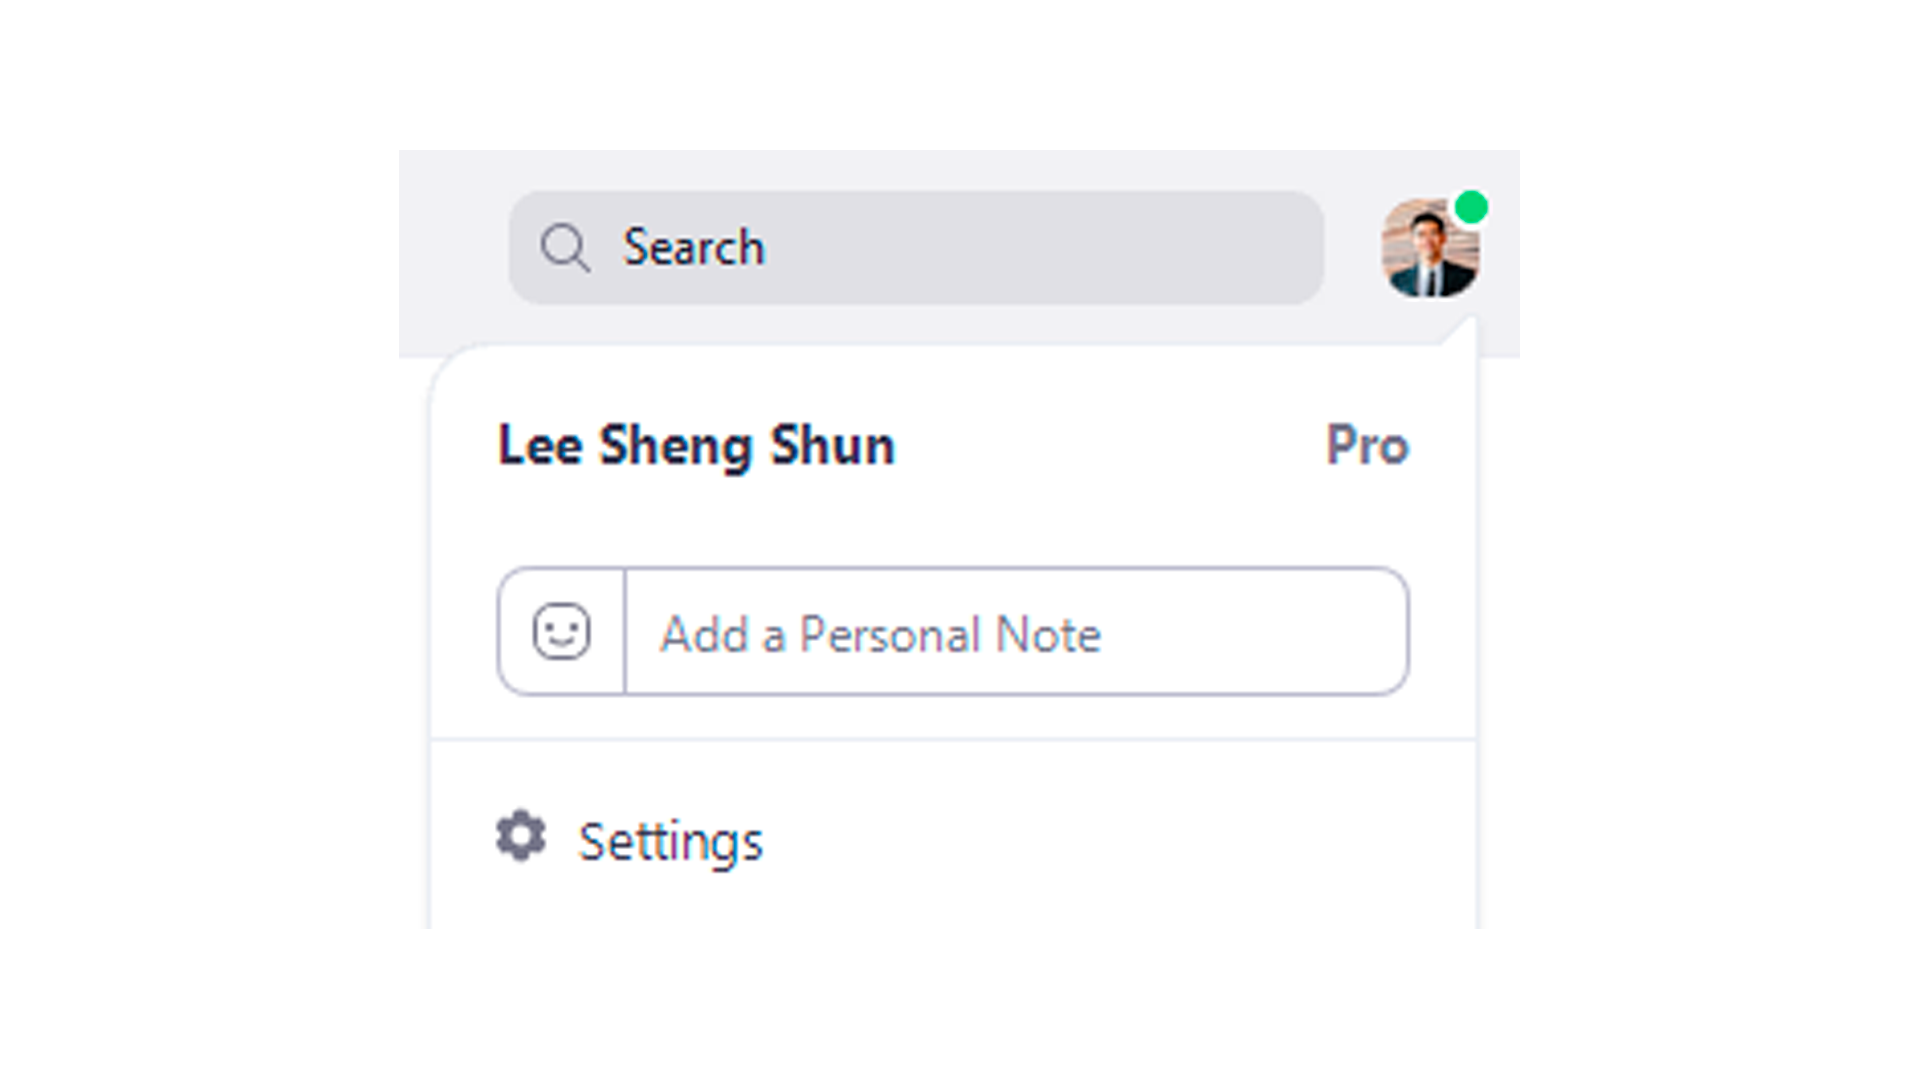The image size is (1920, 1080).
Task: Select the Lee Sheng Shun name
Action: pos(696,445)
